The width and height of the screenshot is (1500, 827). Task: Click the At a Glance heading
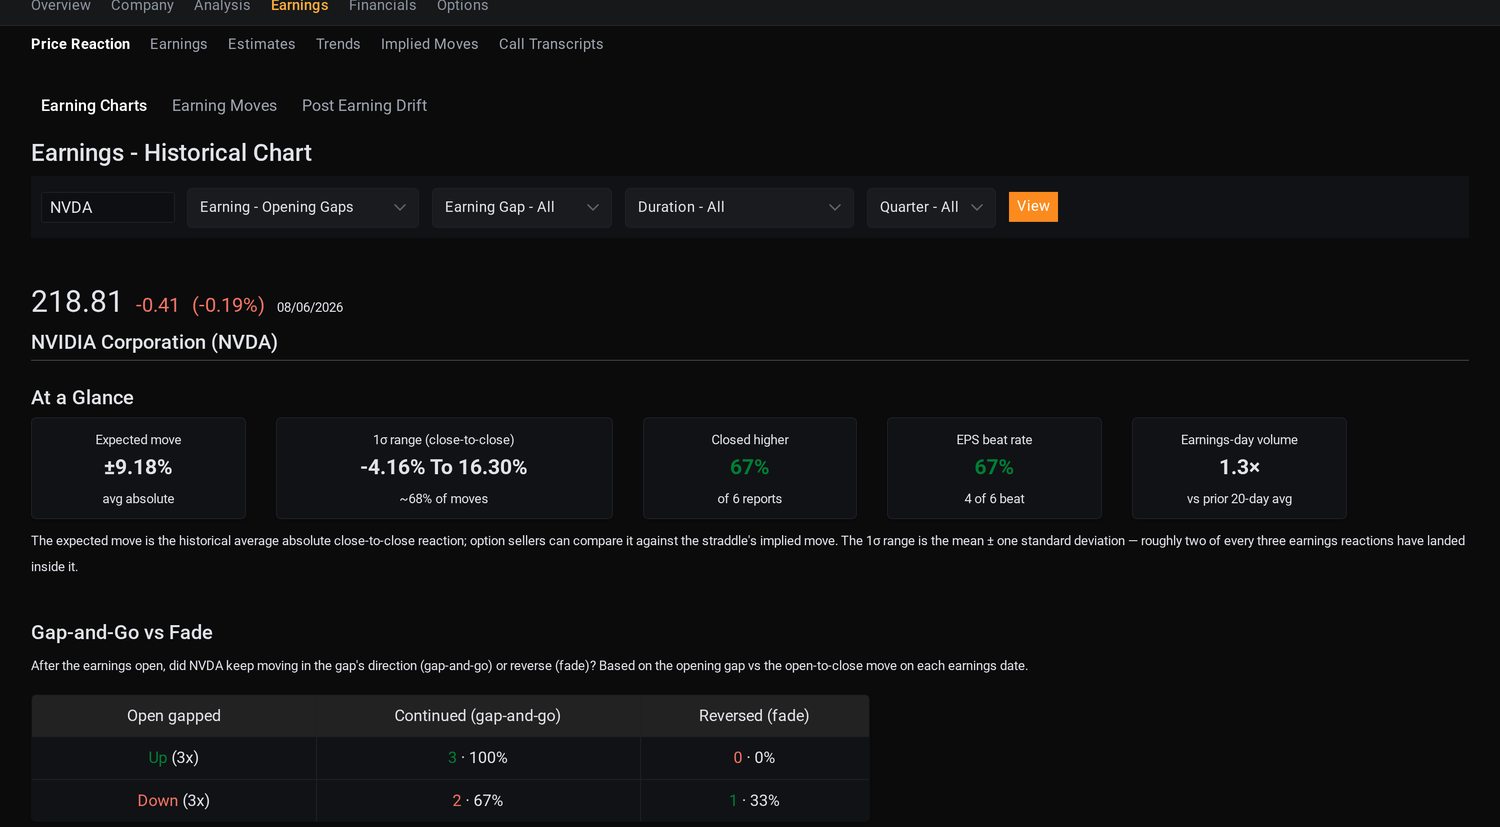(82, 398)
